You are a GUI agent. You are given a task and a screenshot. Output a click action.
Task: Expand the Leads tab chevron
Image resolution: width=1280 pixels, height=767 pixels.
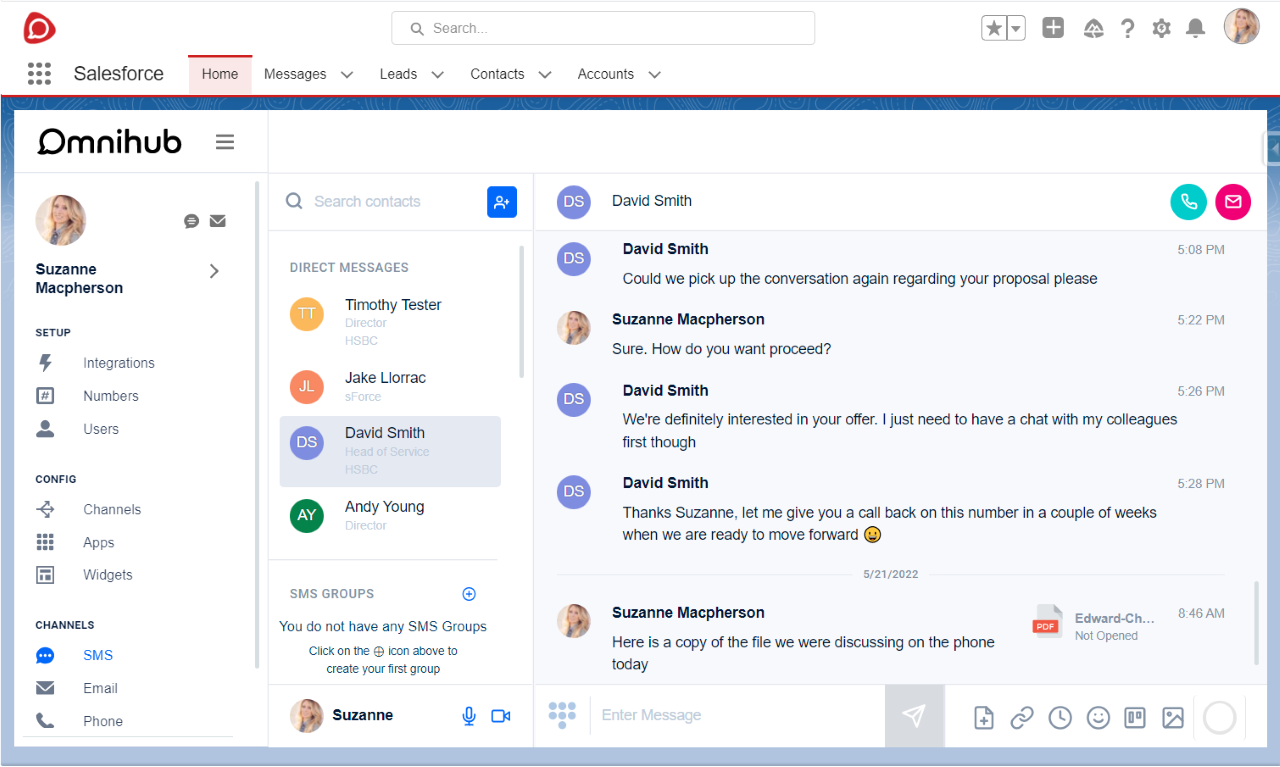pos(437,74)
